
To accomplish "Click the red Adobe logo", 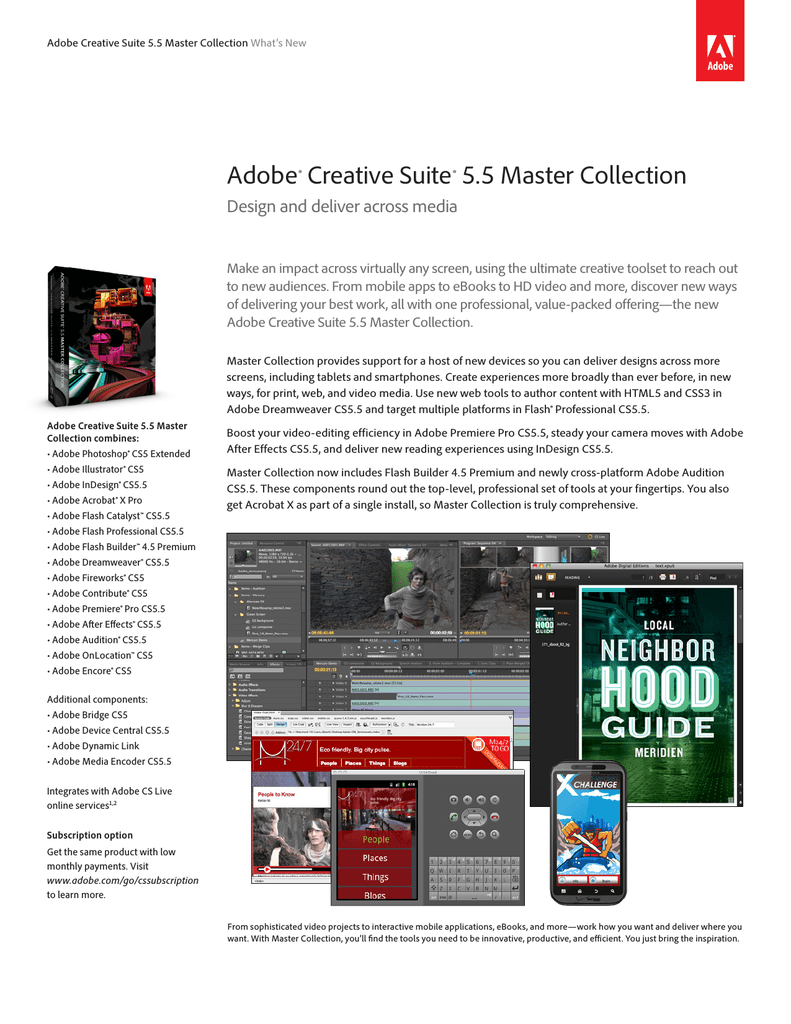I will (x=720, y=40).
